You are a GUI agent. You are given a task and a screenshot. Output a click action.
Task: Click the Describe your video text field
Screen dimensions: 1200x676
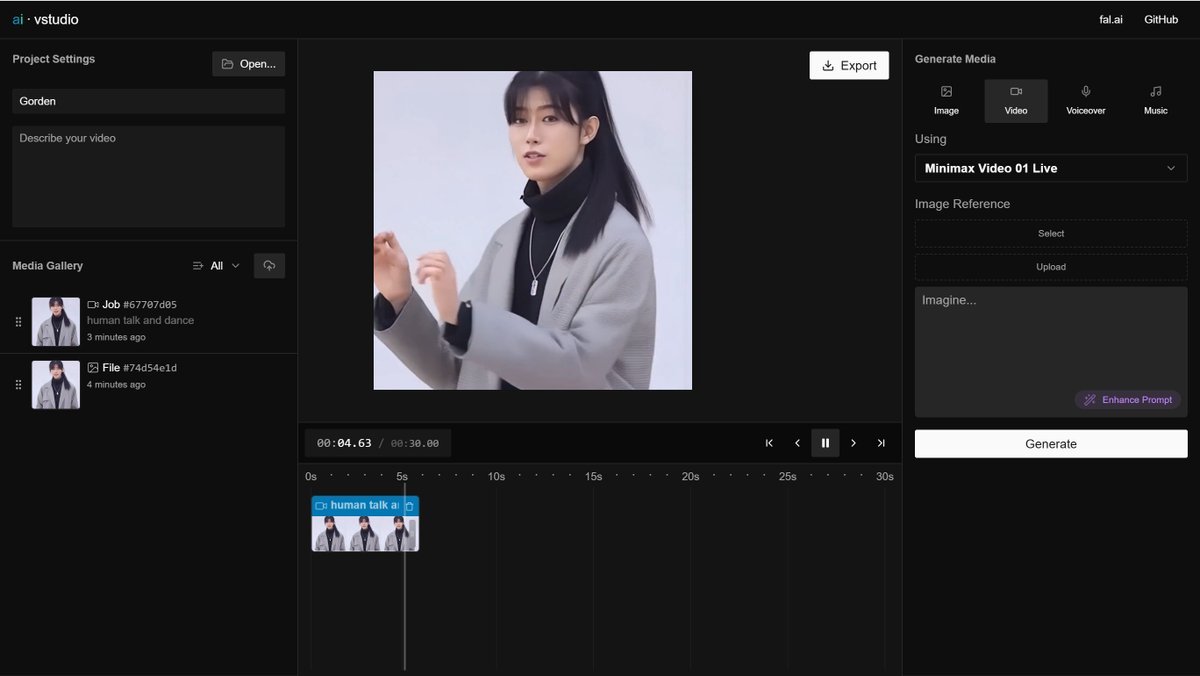[148, 176]
